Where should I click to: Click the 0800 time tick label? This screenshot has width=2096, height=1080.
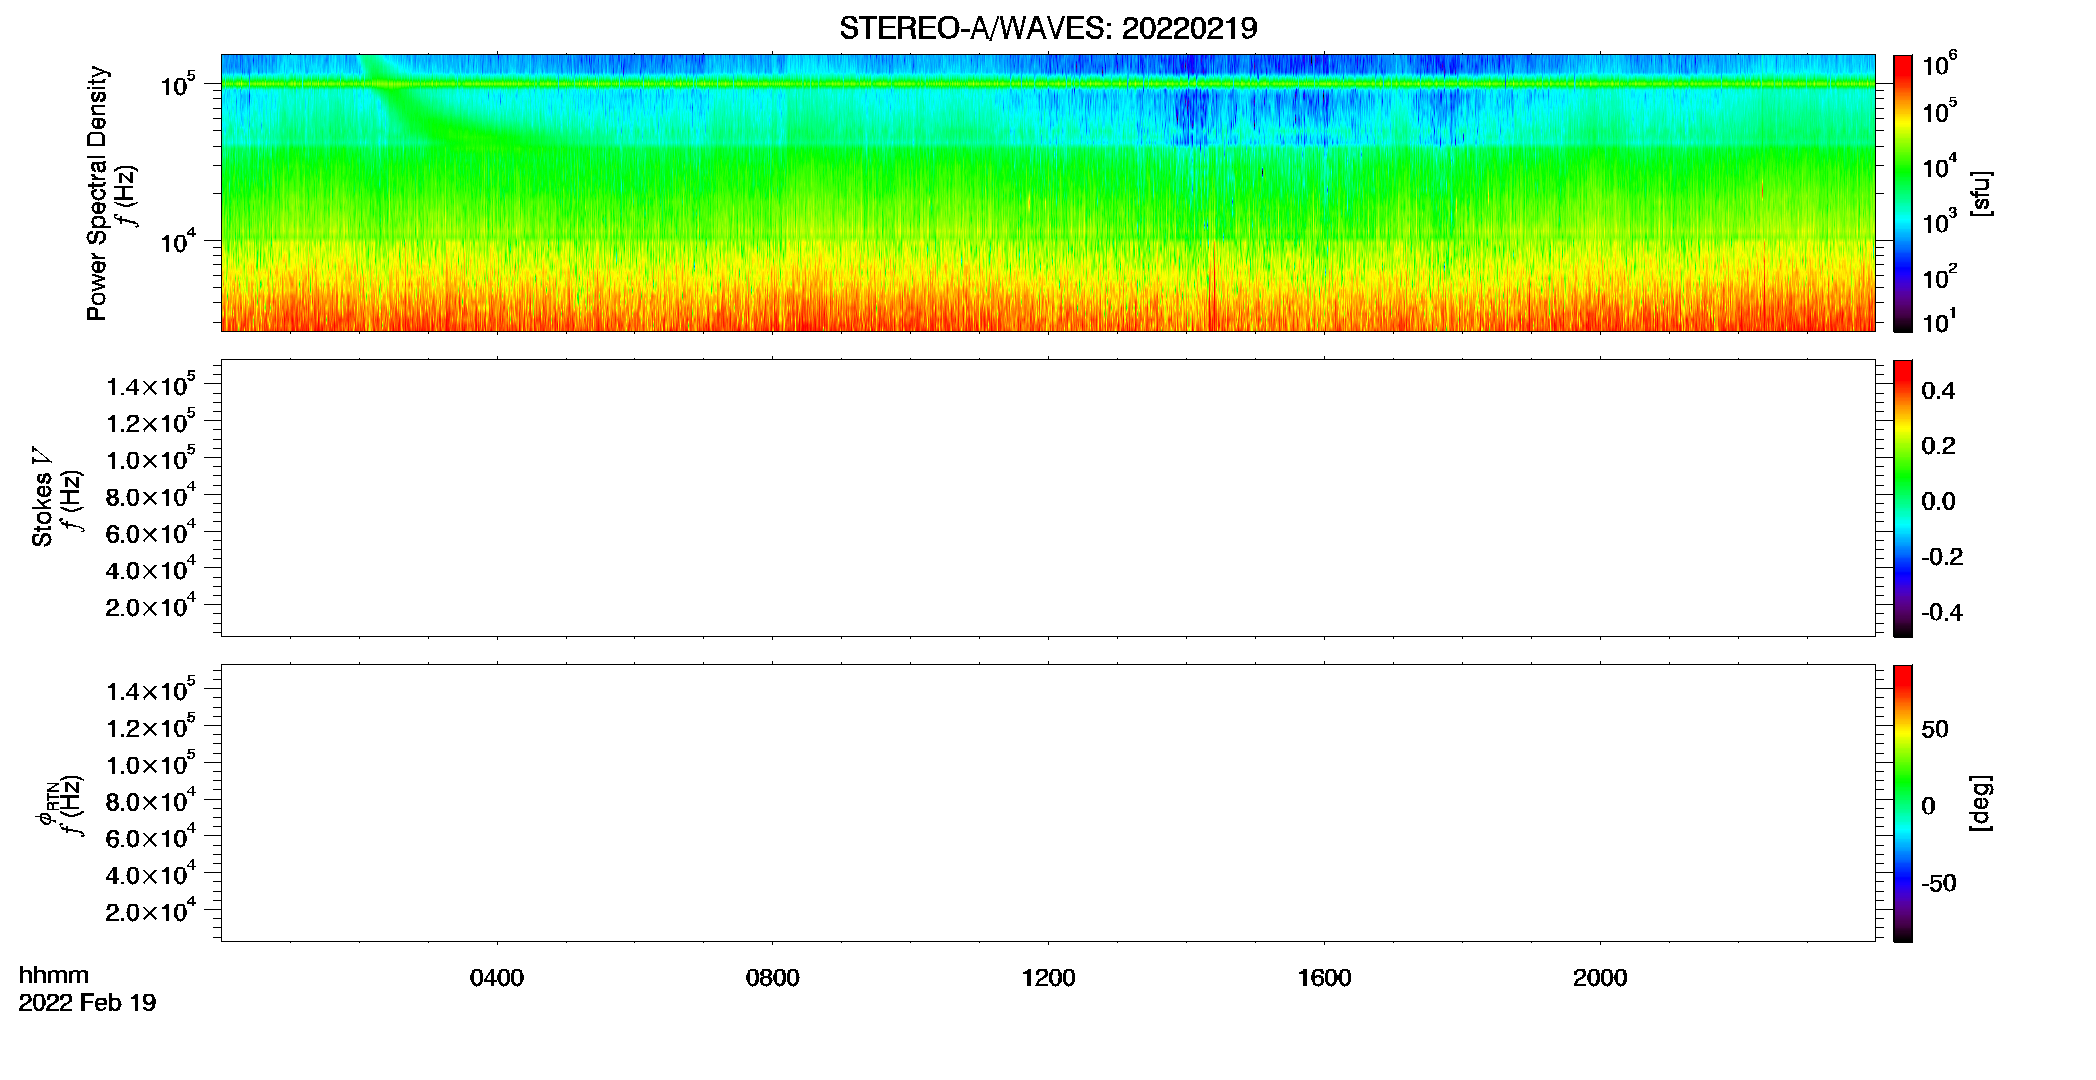point(773,978)
